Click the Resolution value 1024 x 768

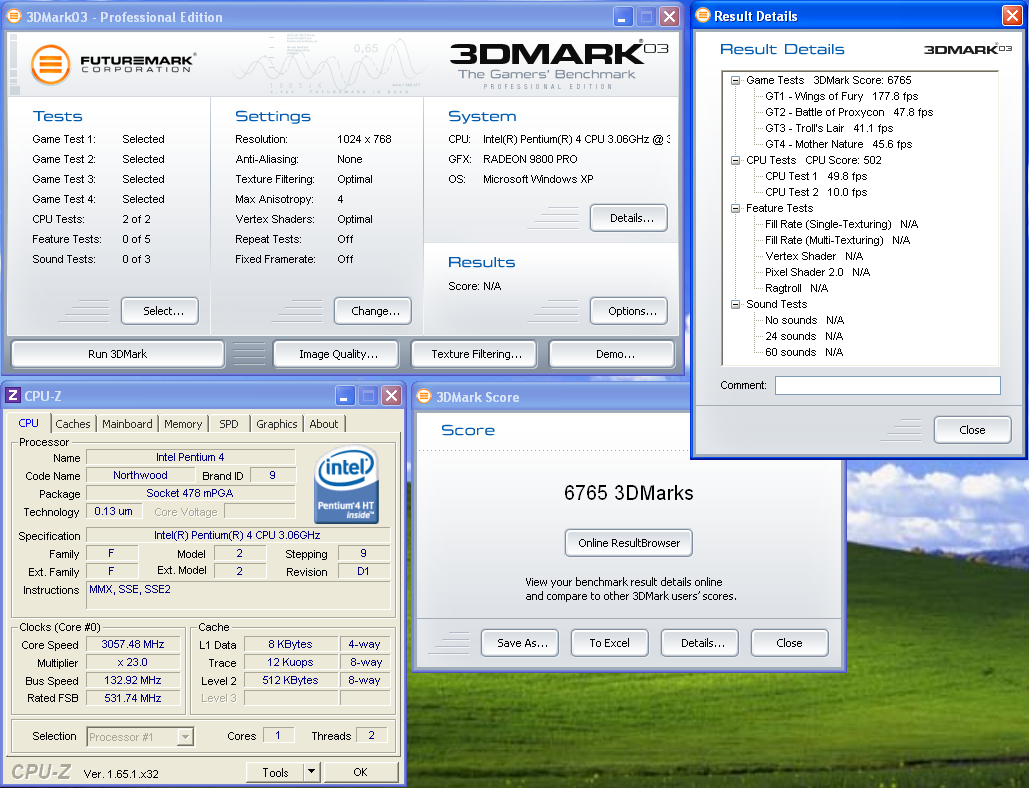point(364,139)
